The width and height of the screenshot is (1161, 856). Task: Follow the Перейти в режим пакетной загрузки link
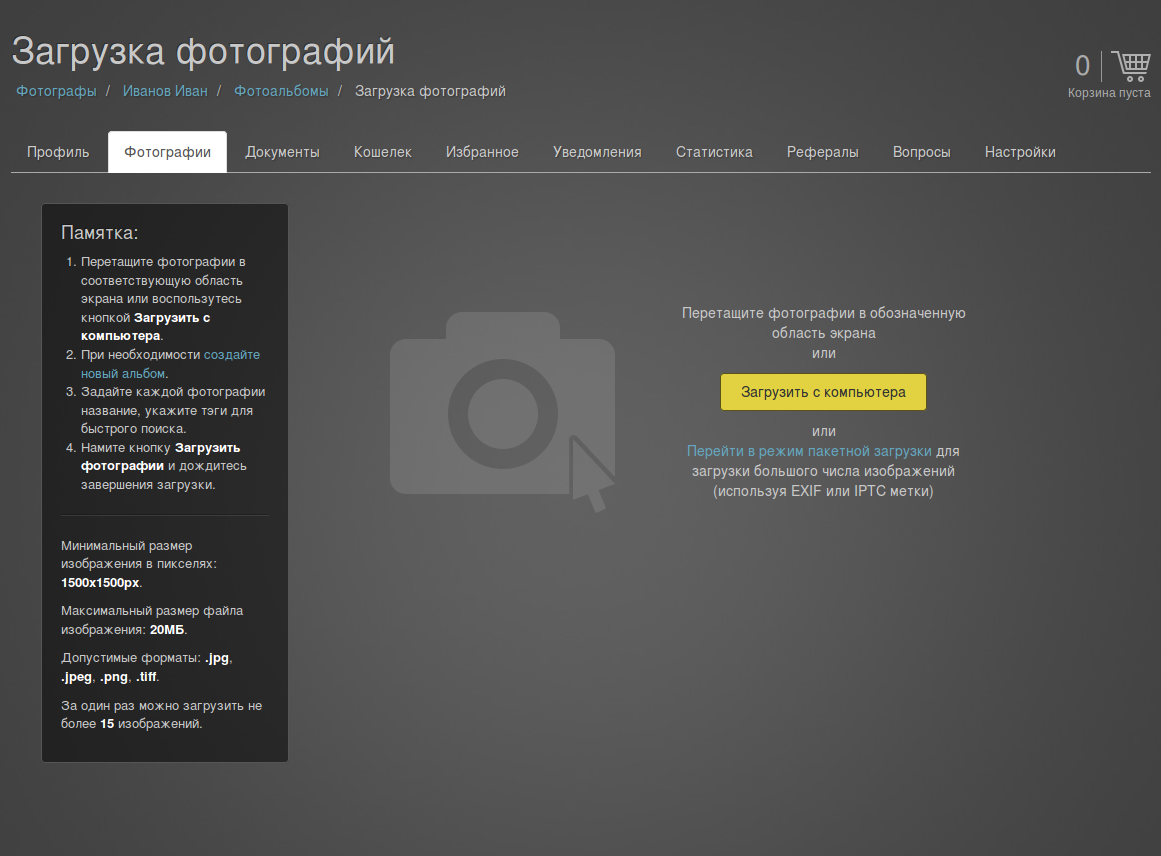(809, 451)
